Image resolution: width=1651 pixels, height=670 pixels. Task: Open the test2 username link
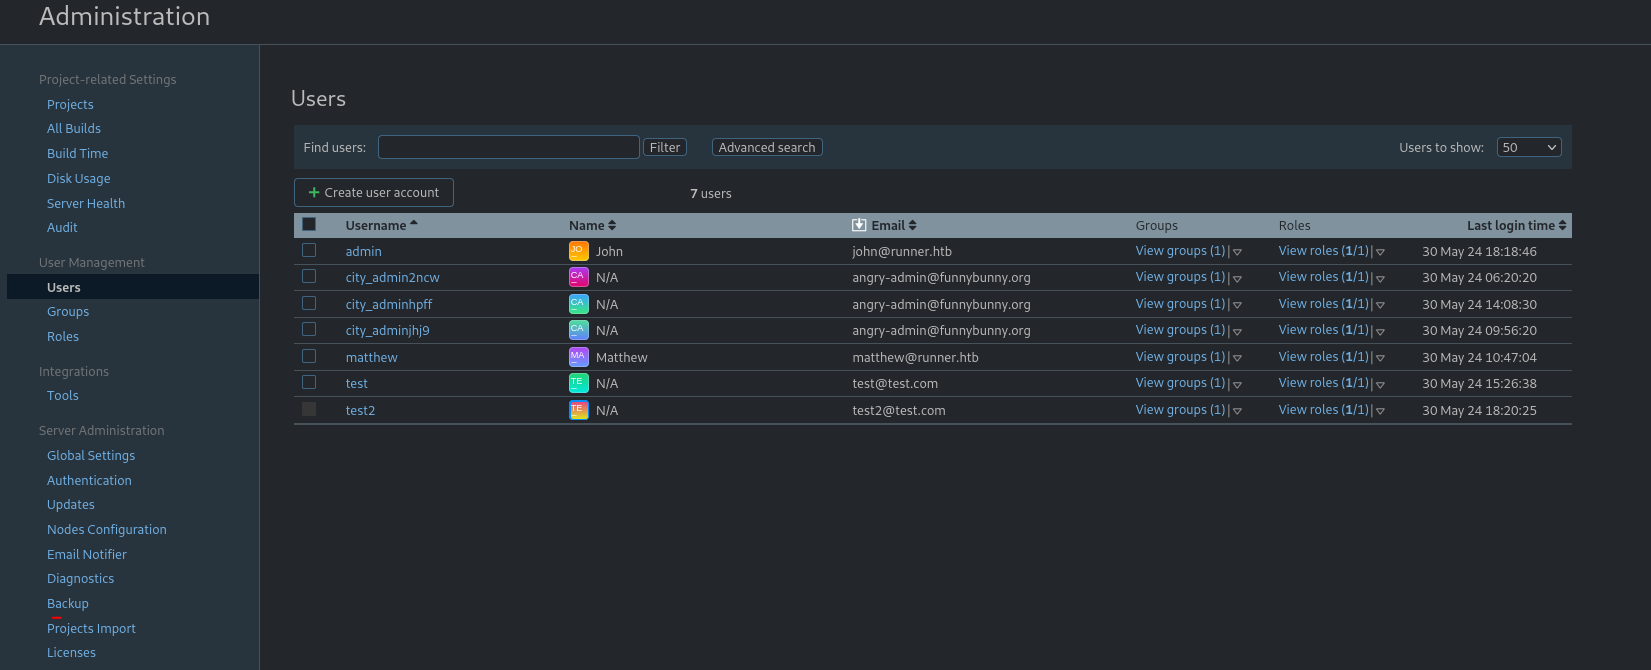click(361, 410)
